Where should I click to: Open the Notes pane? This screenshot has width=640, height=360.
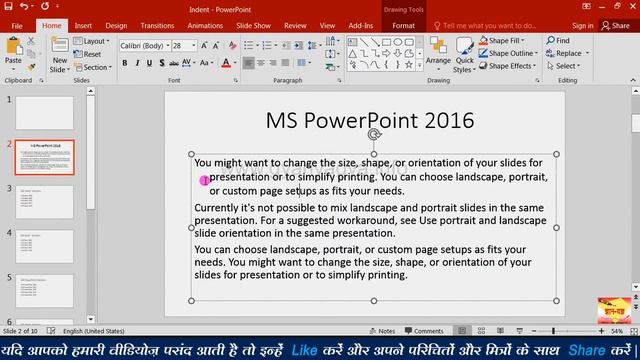tap(382, 331)
